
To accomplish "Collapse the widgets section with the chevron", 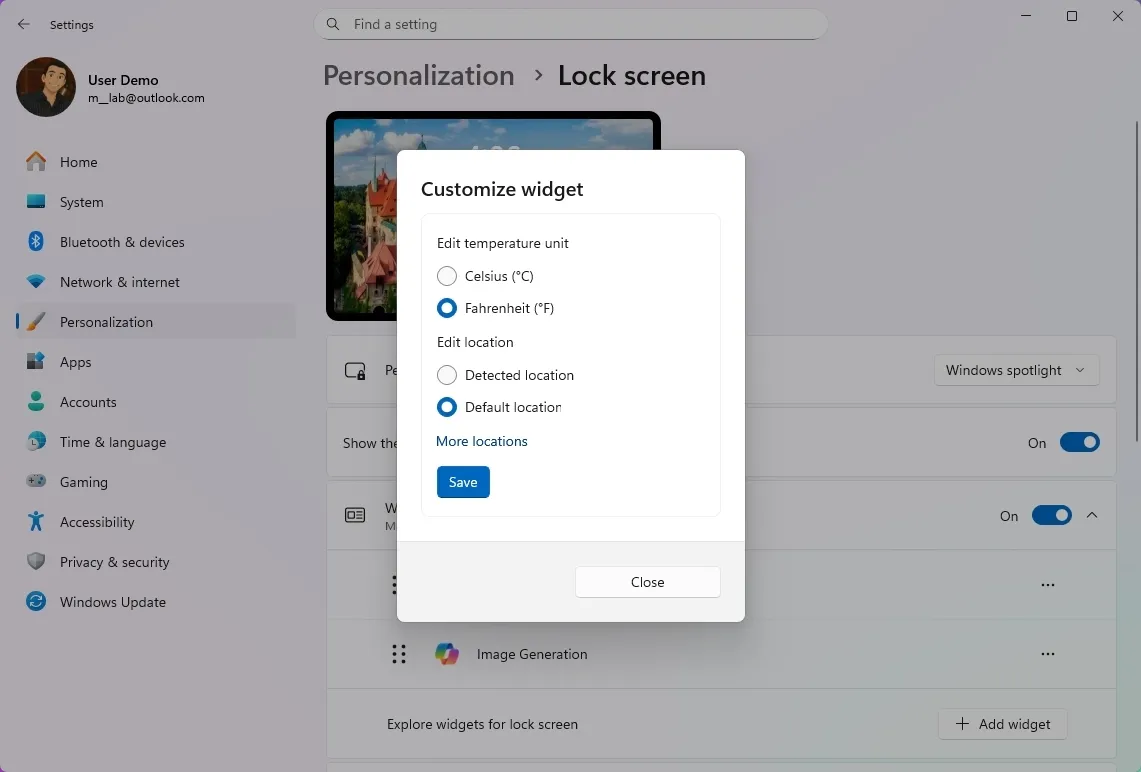I will point(1092,516).
